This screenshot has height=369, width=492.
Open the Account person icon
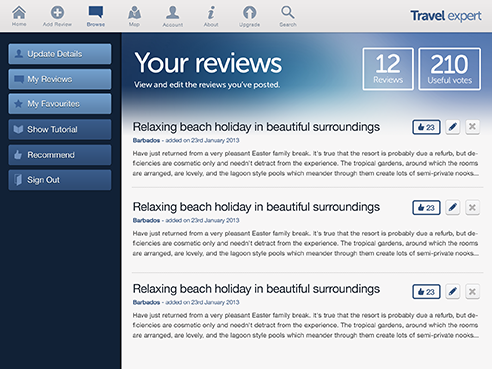[x=173, y=13]
